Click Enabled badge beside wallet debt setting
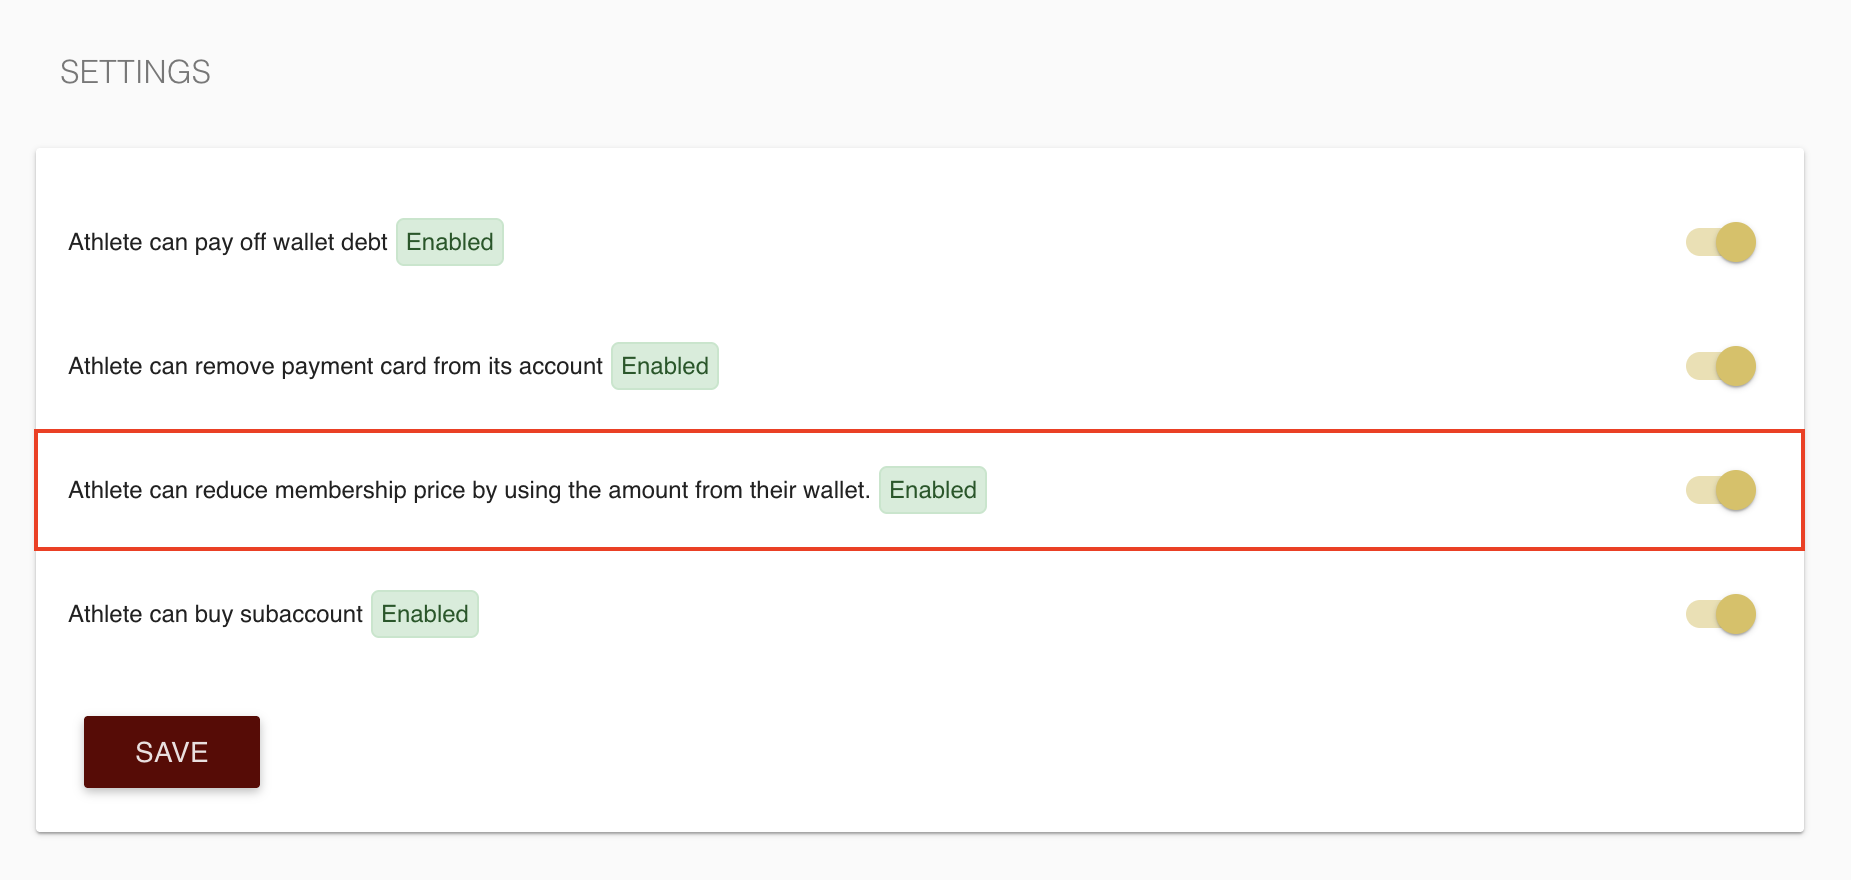 click(450, 242)
